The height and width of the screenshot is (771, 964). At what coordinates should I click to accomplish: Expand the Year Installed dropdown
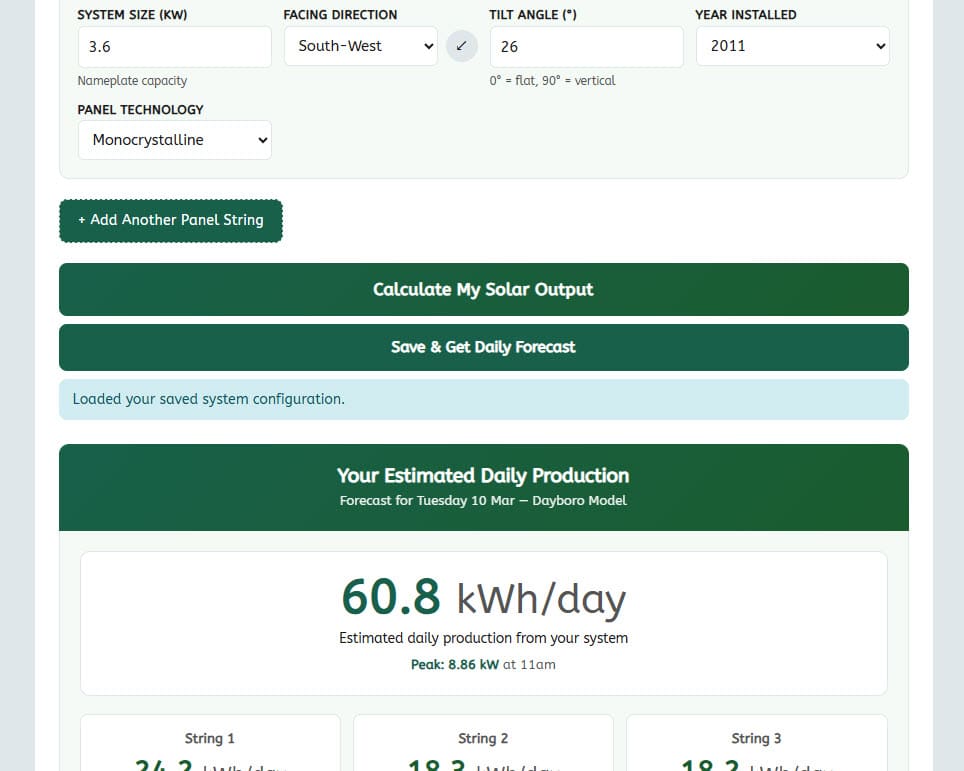(x=792, y=46)
